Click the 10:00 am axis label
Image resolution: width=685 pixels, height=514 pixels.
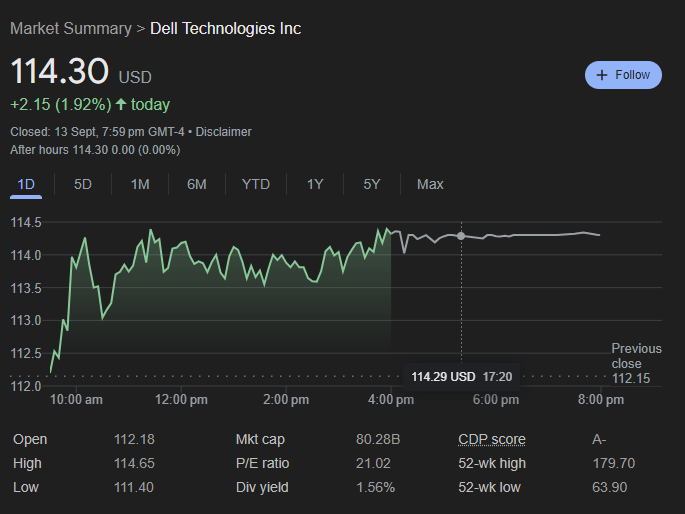coord(76,400)
